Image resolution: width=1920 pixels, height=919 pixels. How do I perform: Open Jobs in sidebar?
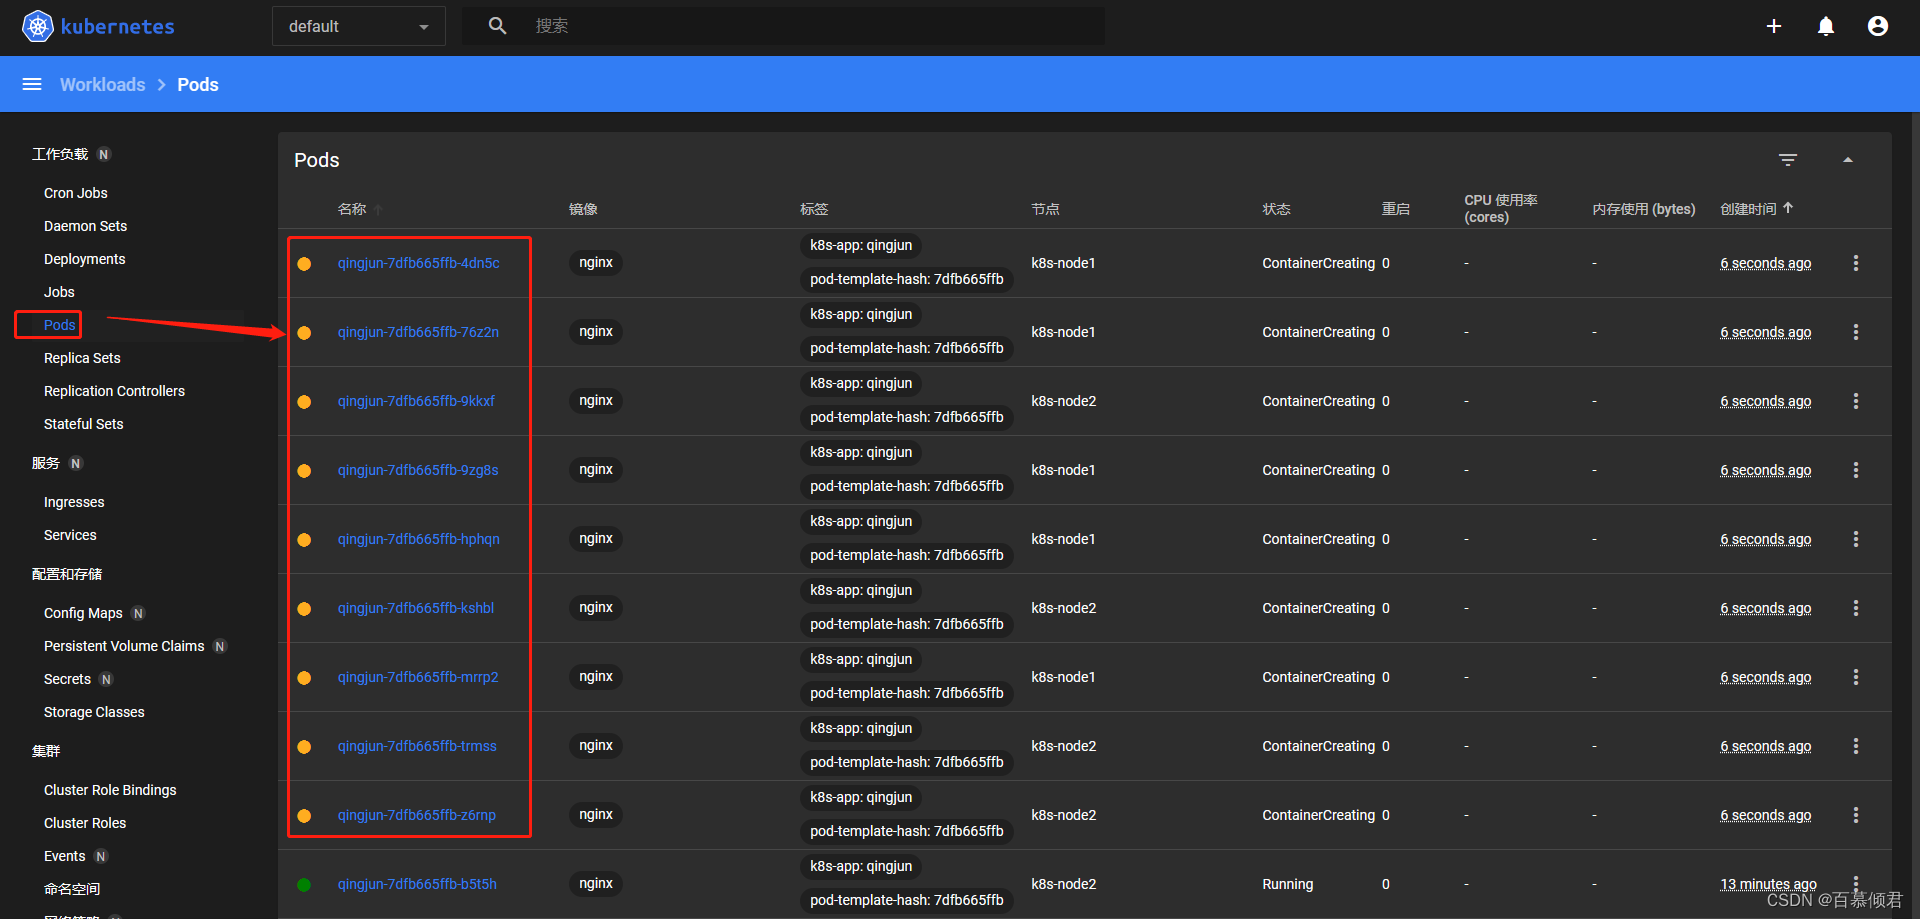(59, 292)
